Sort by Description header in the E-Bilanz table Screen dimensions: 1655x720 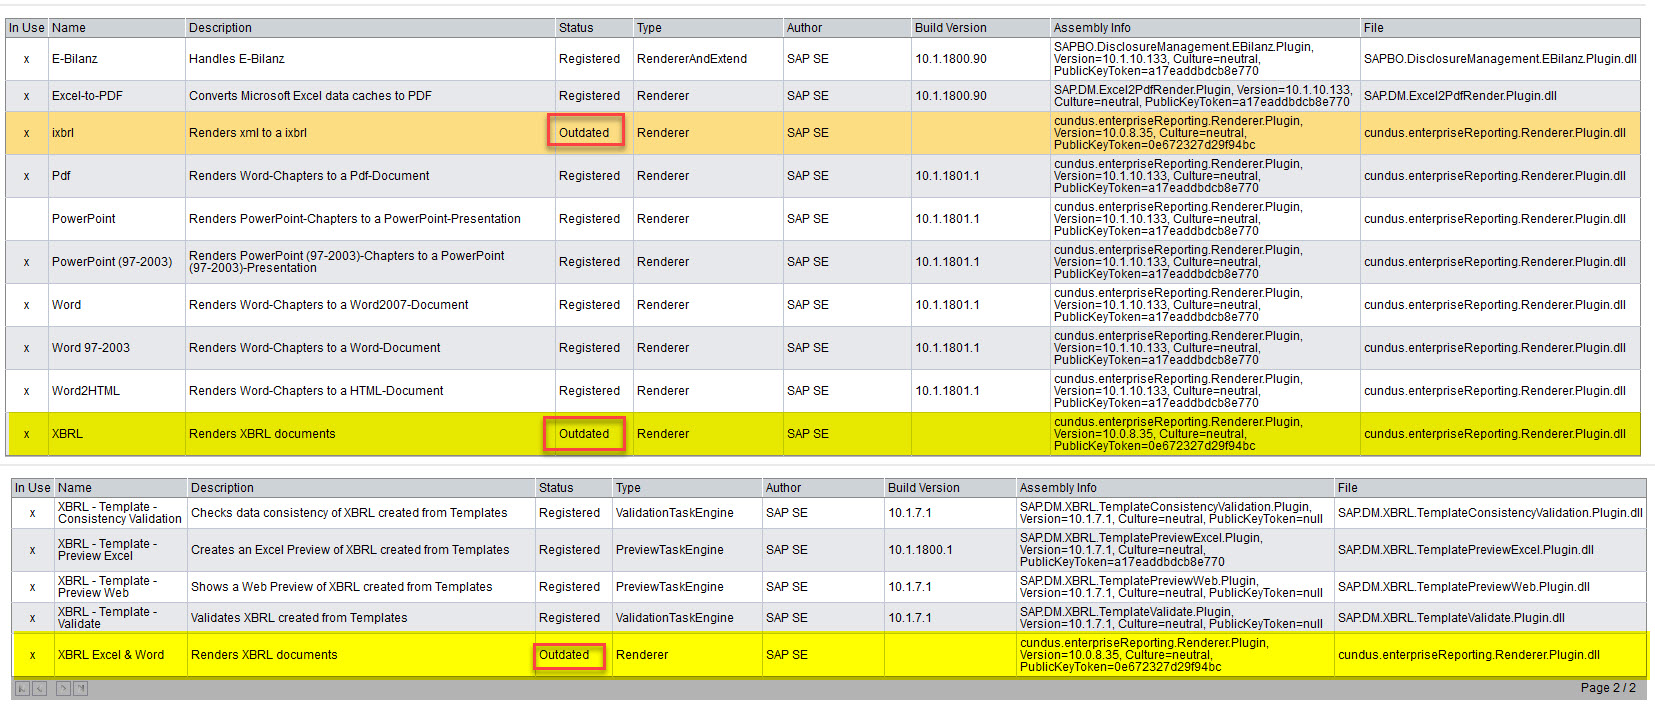220,28
